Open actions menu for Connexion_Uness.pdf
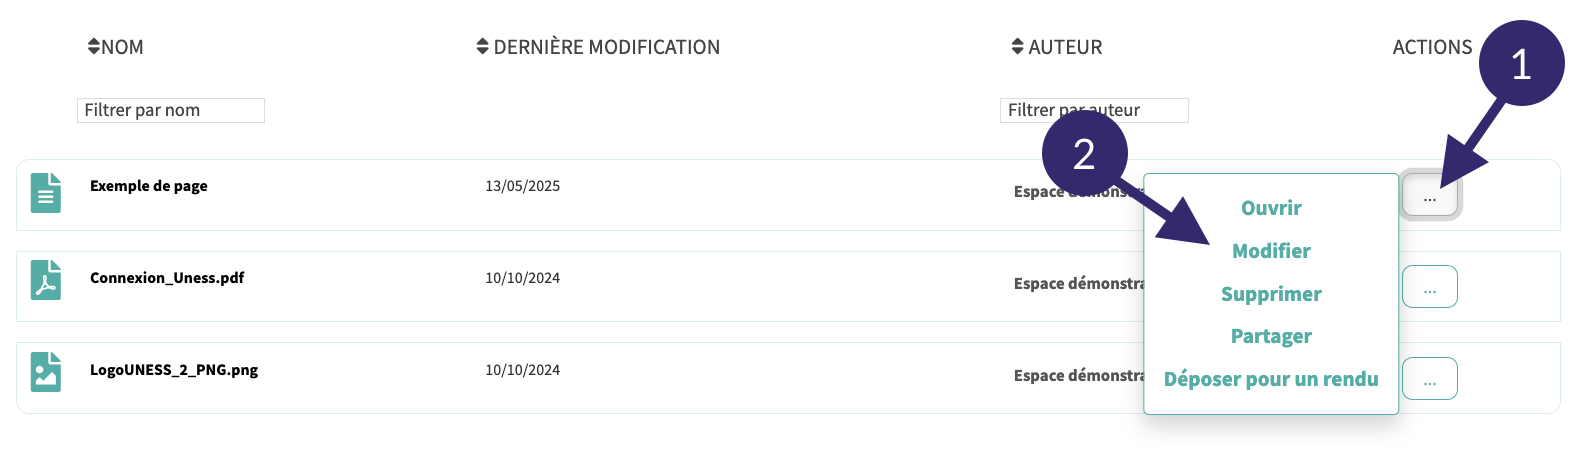1582x460 pixels. (x=1429, y=288)
